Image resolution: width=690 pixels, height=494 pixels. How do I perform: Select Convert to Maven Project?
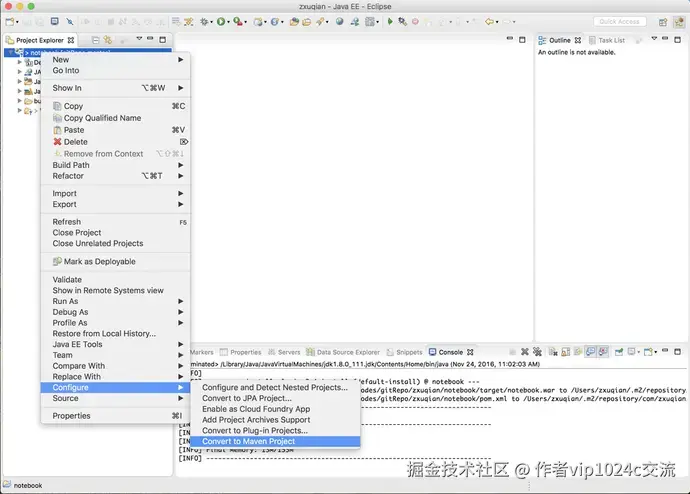point(275,441)
